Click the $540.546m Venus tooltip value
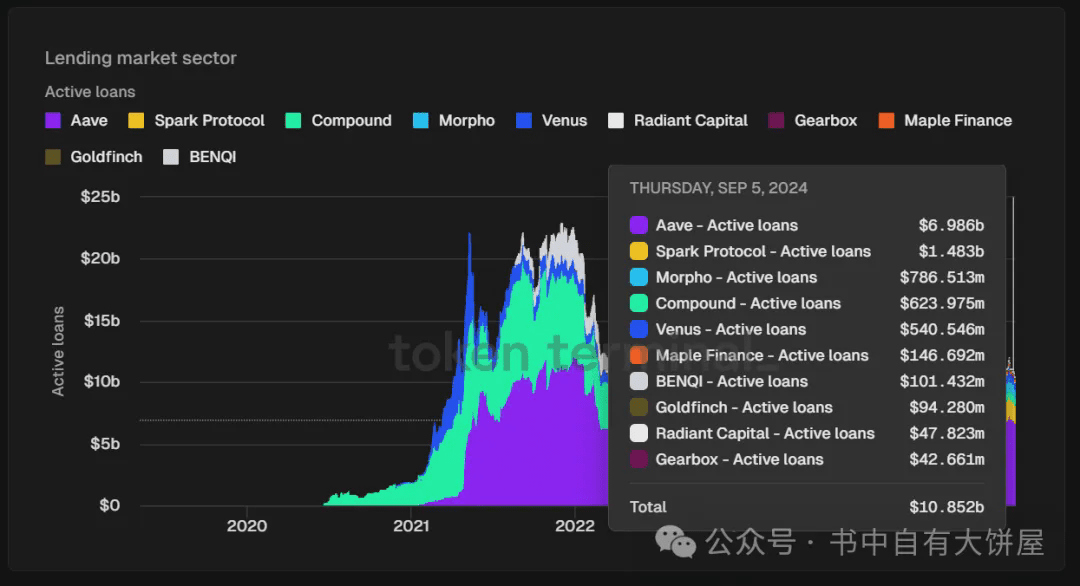 pos(942,330)
